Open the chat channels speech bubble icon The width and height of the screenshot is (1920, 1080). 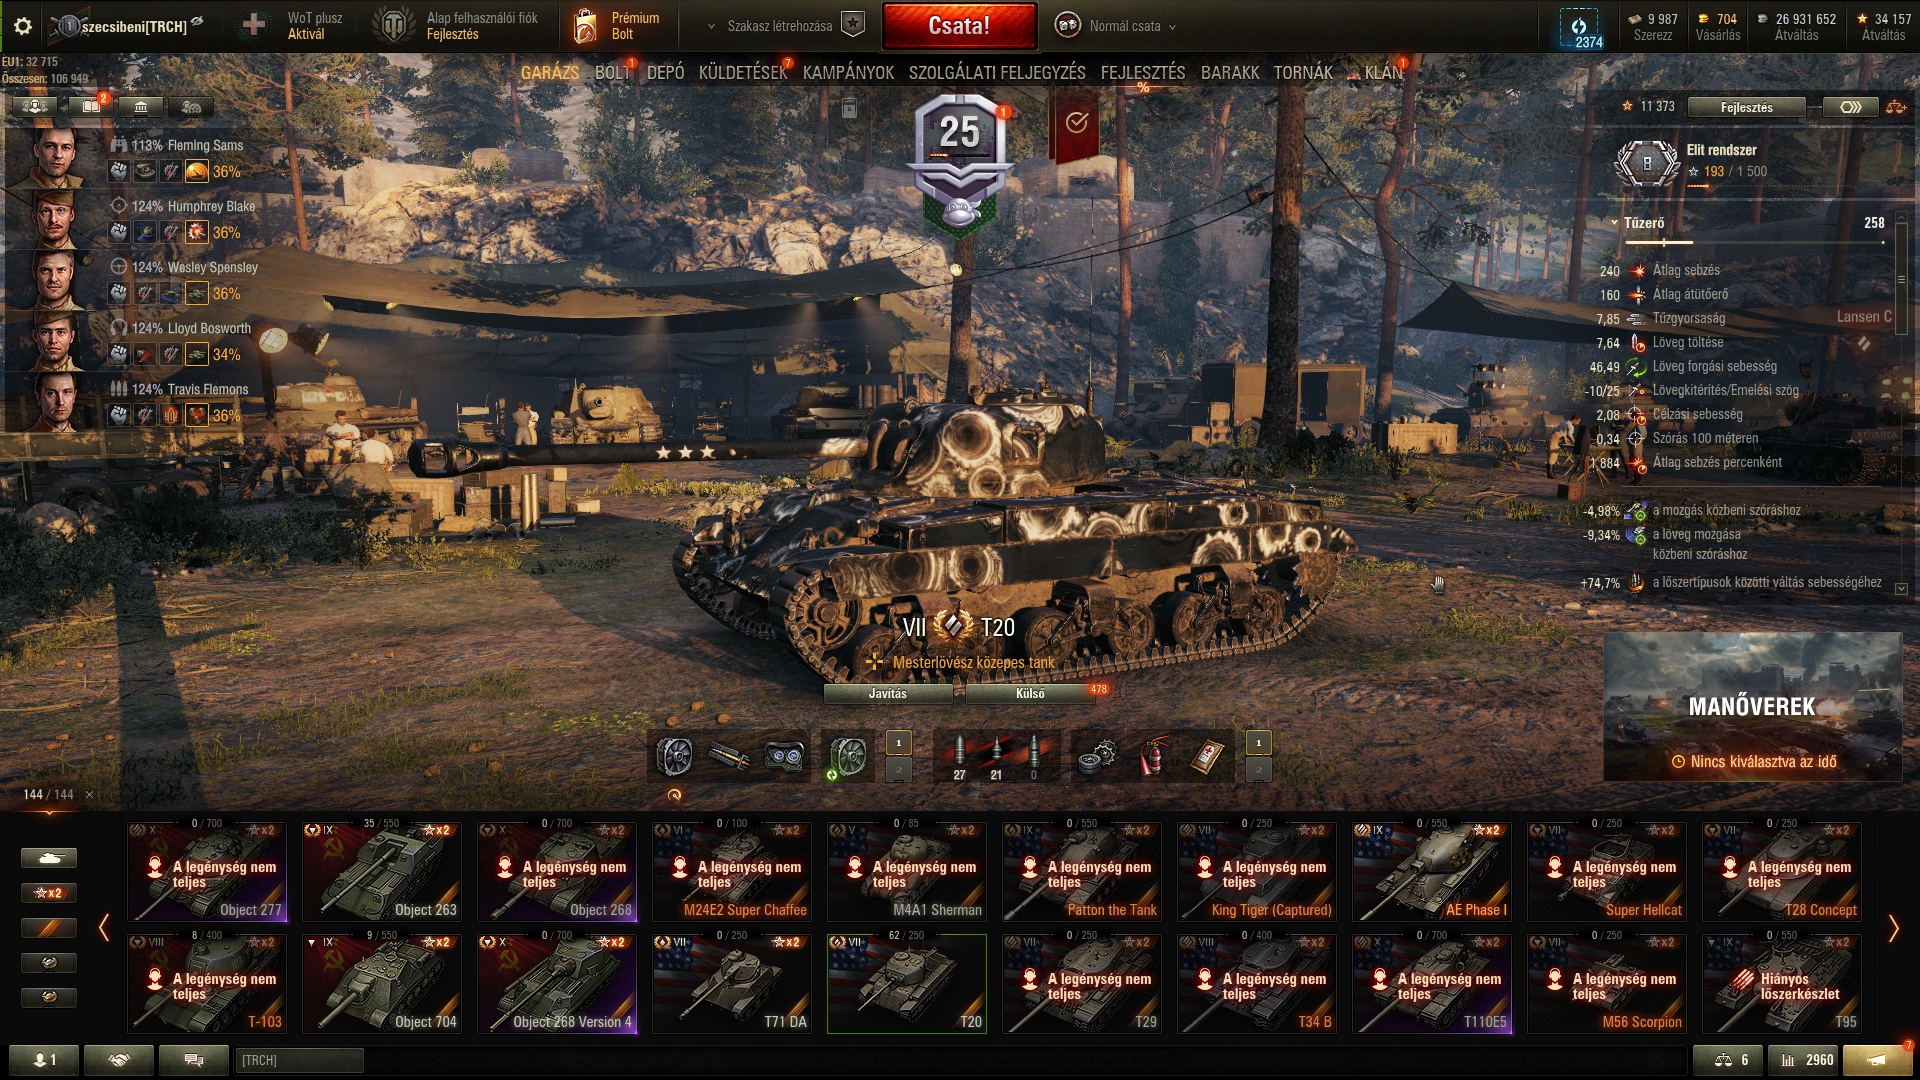194,1060
